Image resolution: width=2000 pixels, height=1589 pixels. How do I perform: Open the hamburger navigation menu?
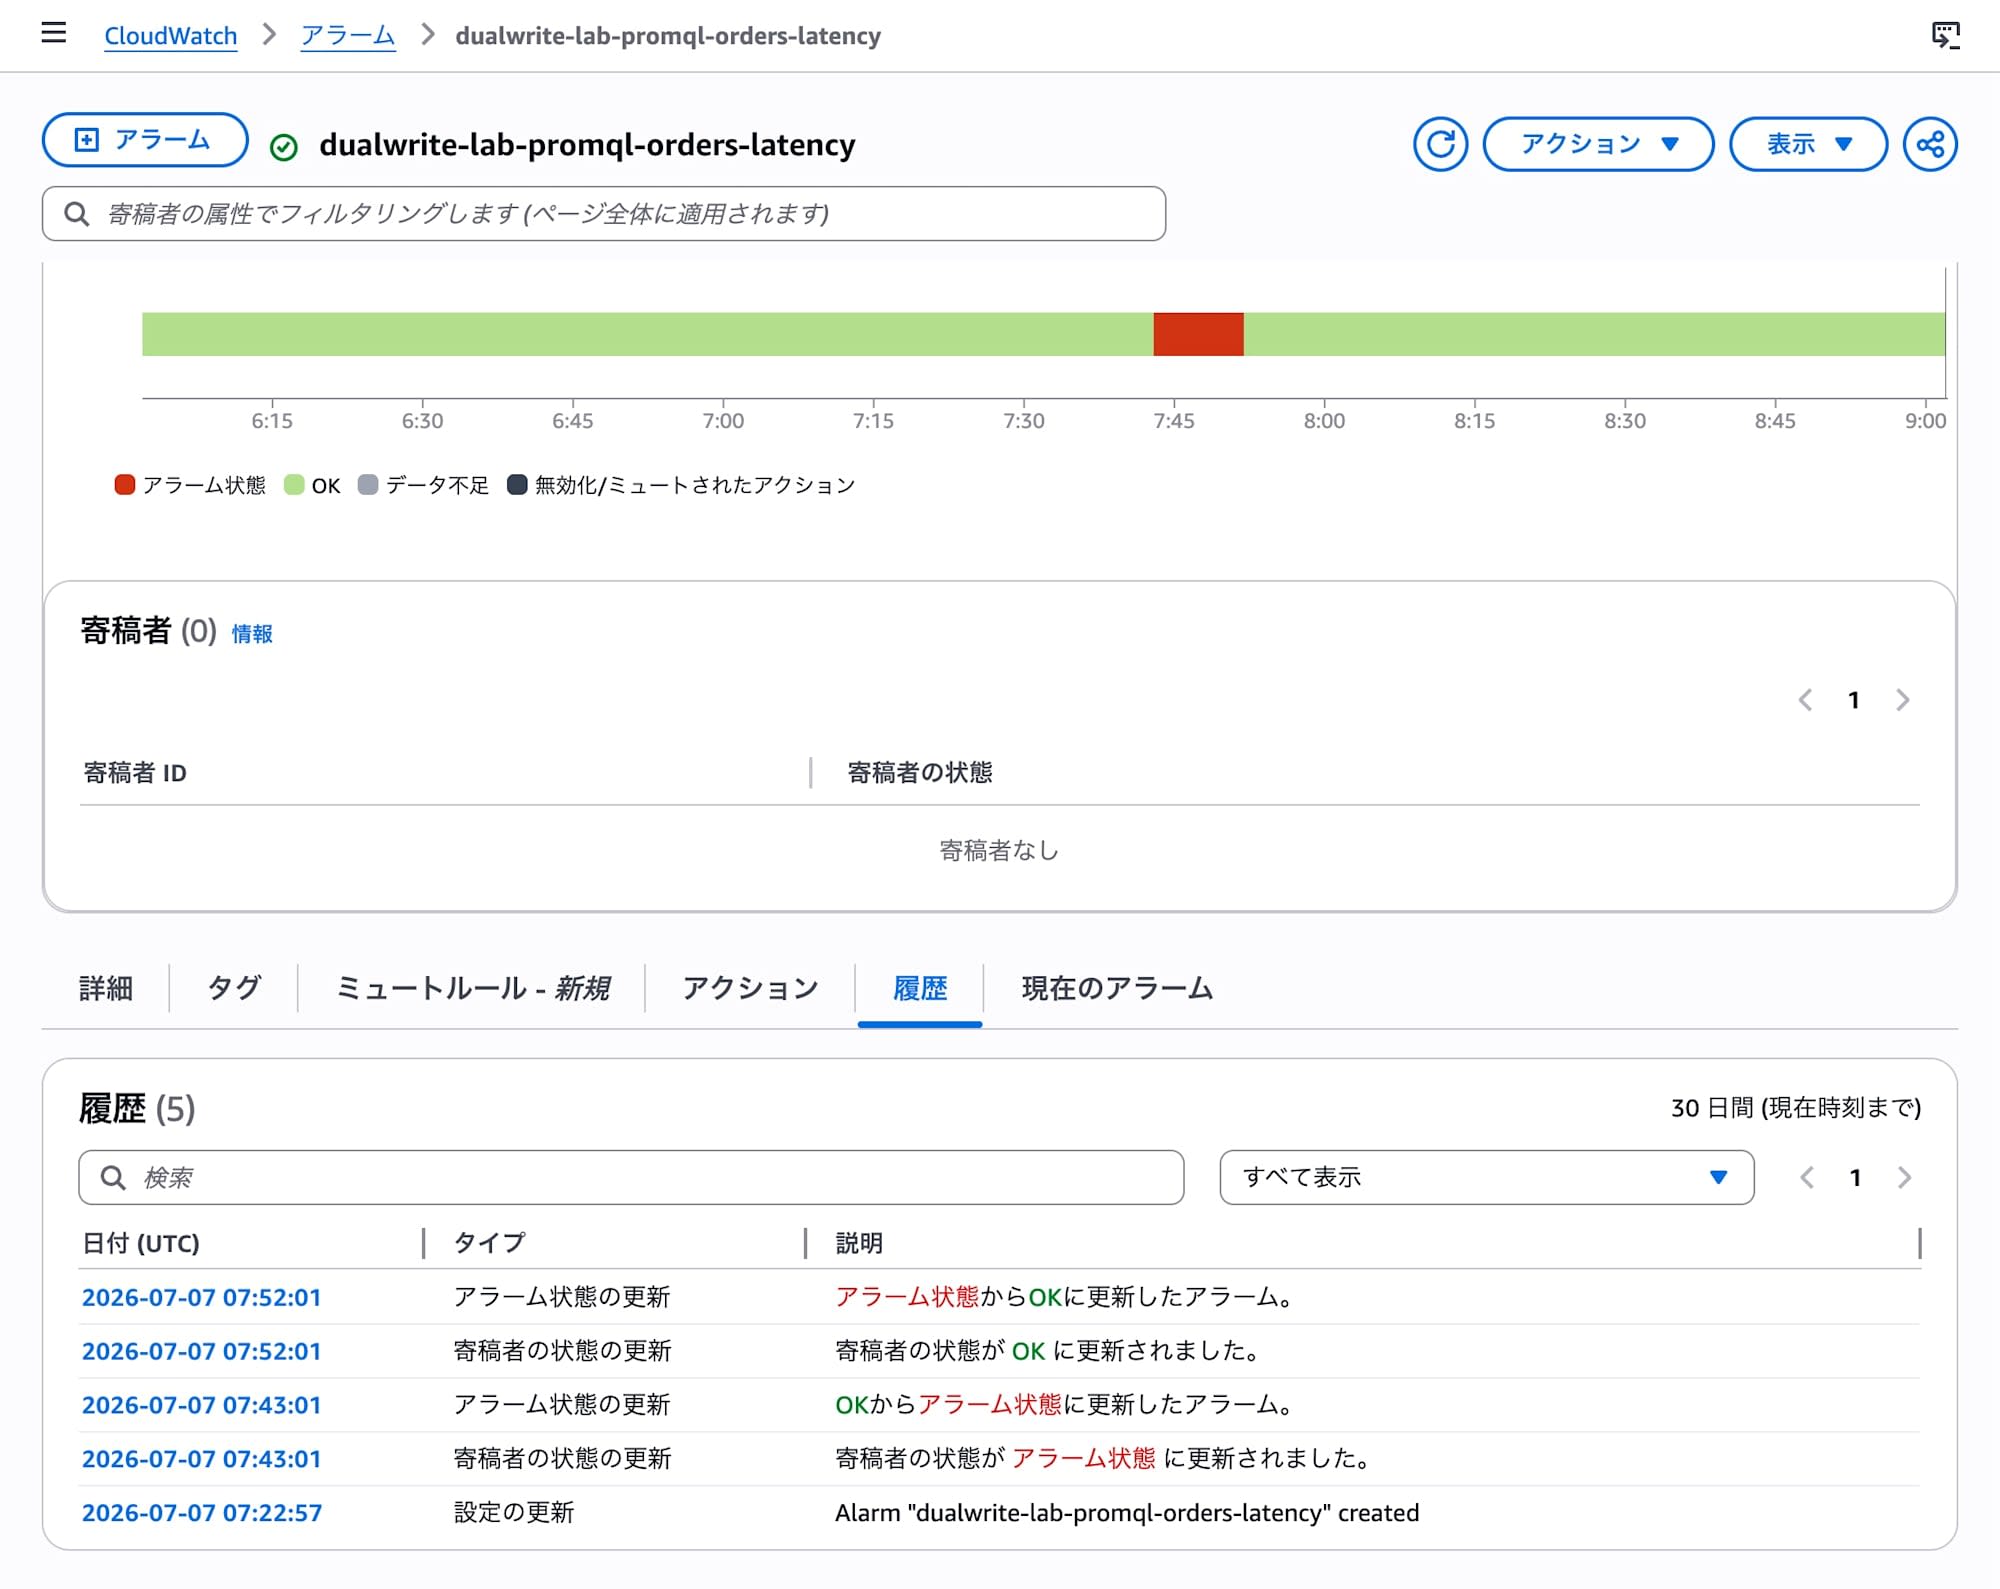[x=54, y=33]
